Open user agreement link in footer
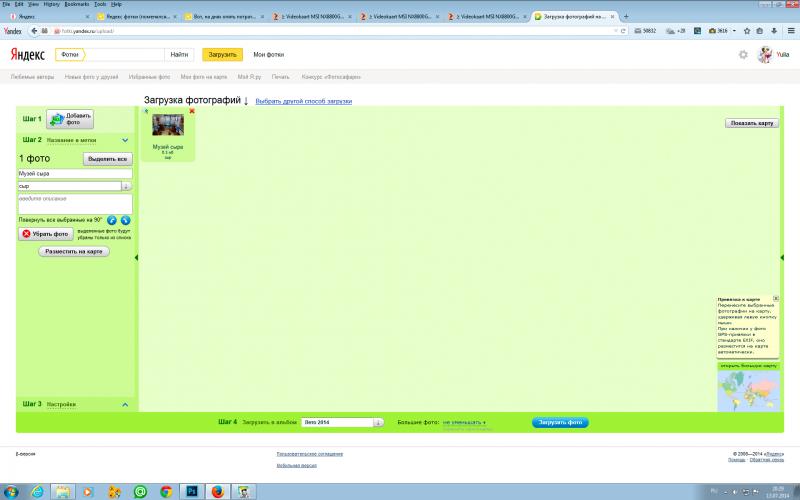This screenshot has width=800, height=500. click(x=310, y=454)
